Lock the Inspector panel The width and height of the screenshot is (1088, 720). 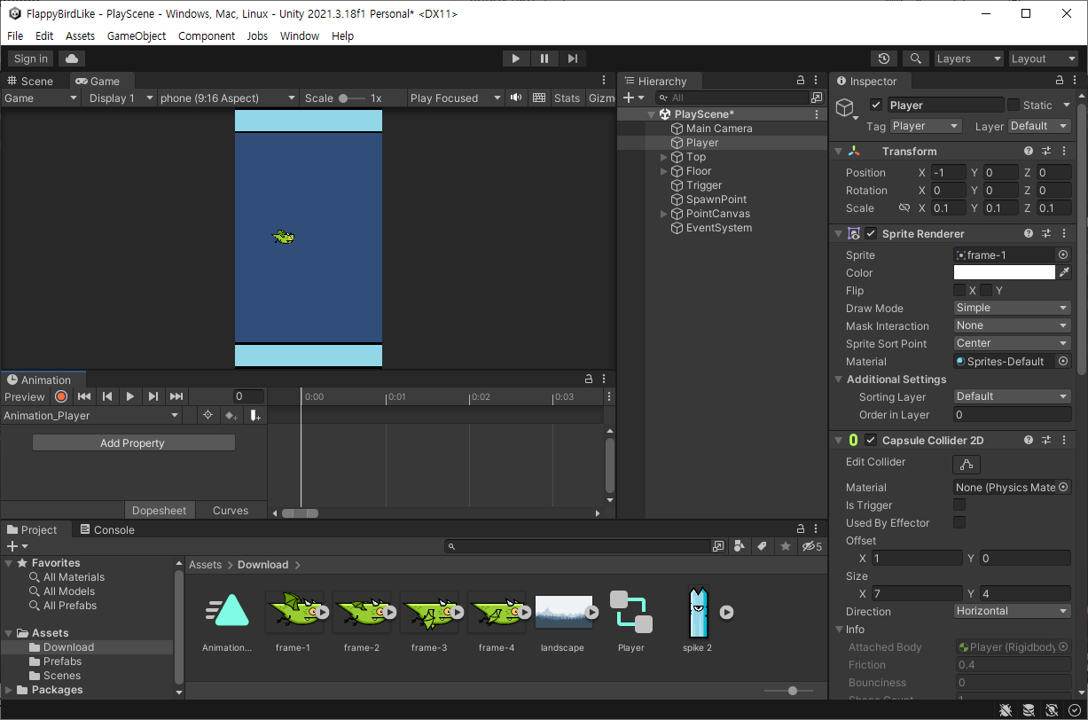pyautogui.click(x=1060, y=80)
